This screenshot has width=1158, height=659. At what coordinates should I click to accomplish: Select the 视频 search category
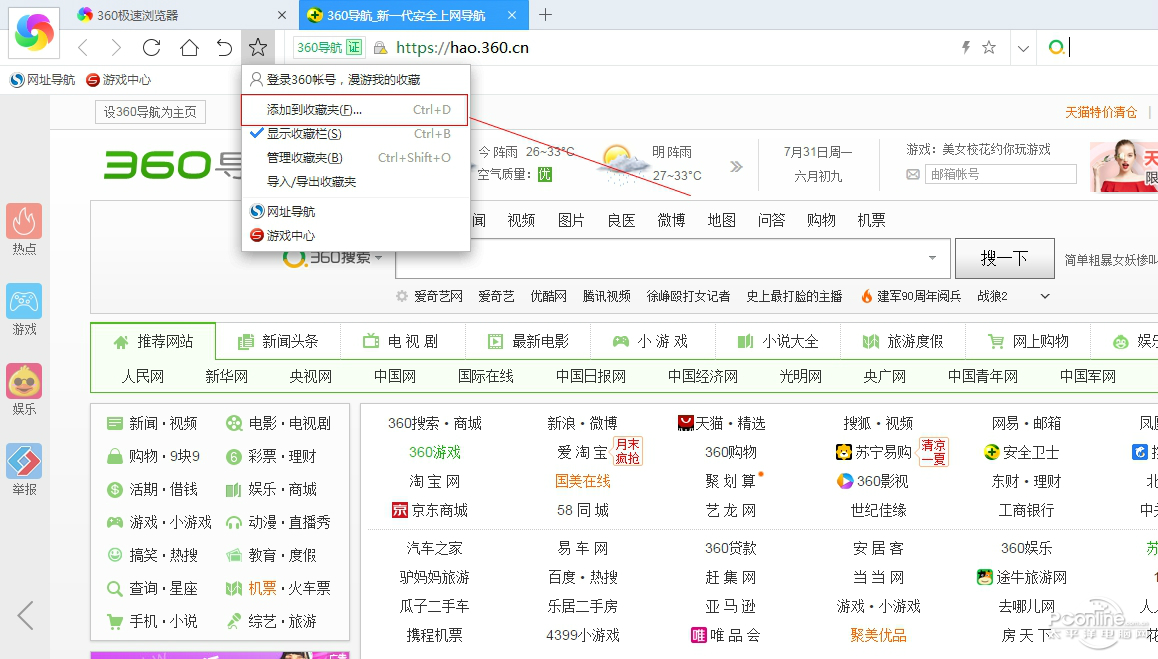pyautogui.click(x=521, y=220)
